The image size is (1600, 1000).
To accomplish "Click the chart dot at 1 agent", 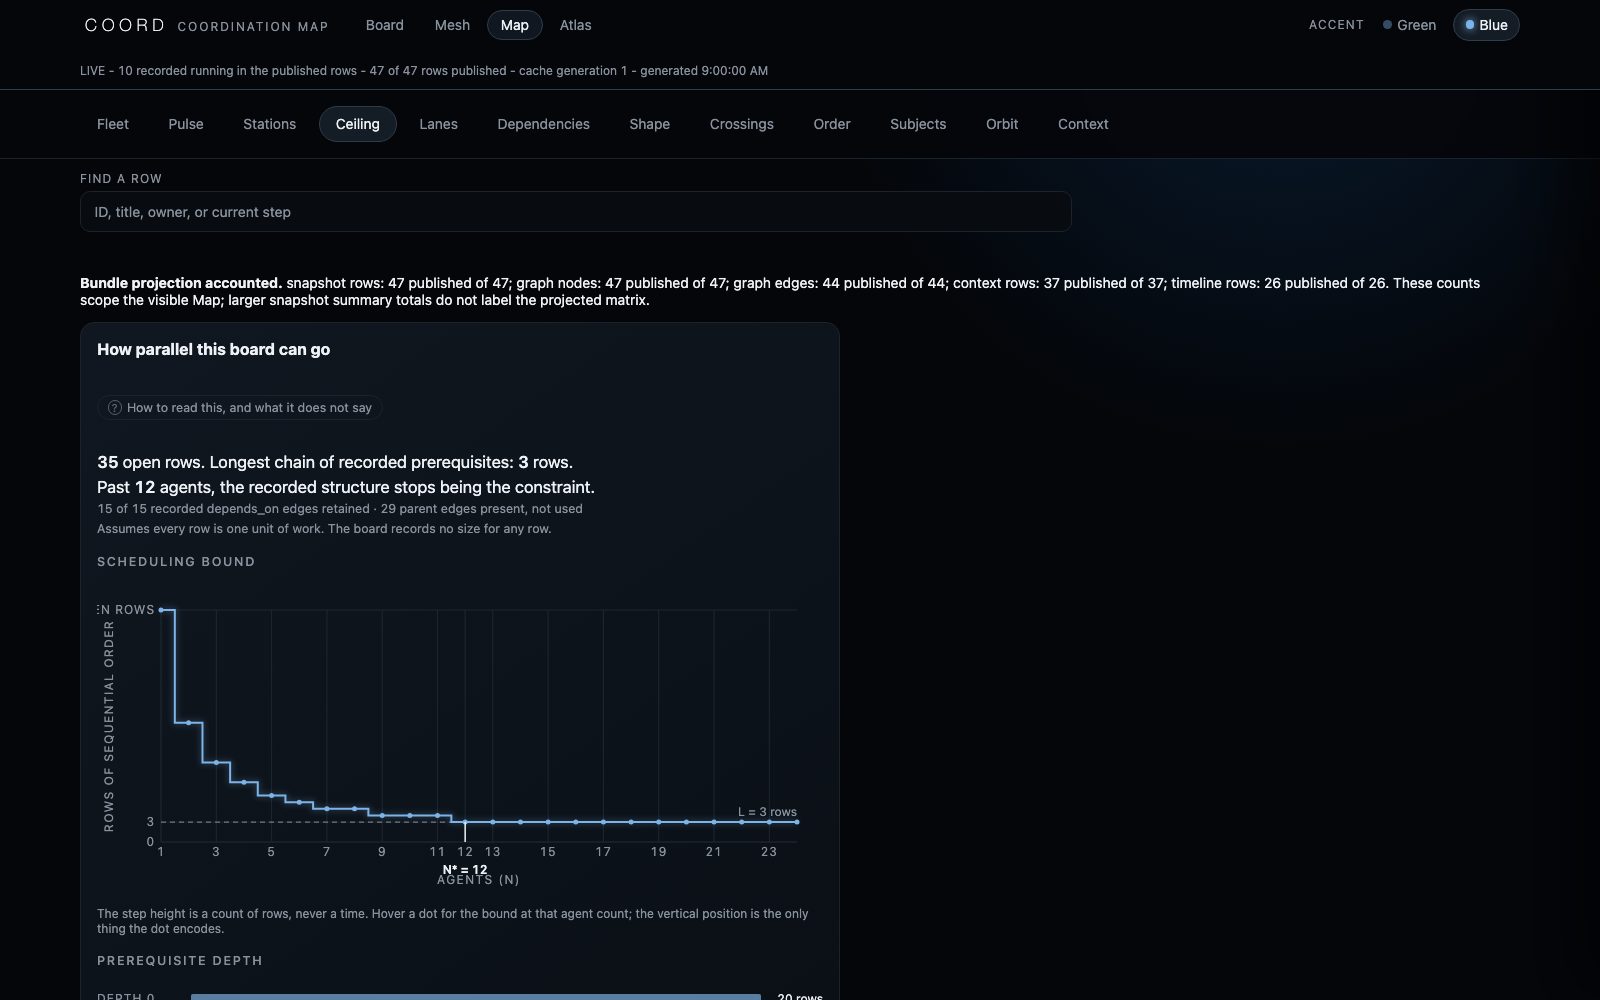I will coord(161,610).
